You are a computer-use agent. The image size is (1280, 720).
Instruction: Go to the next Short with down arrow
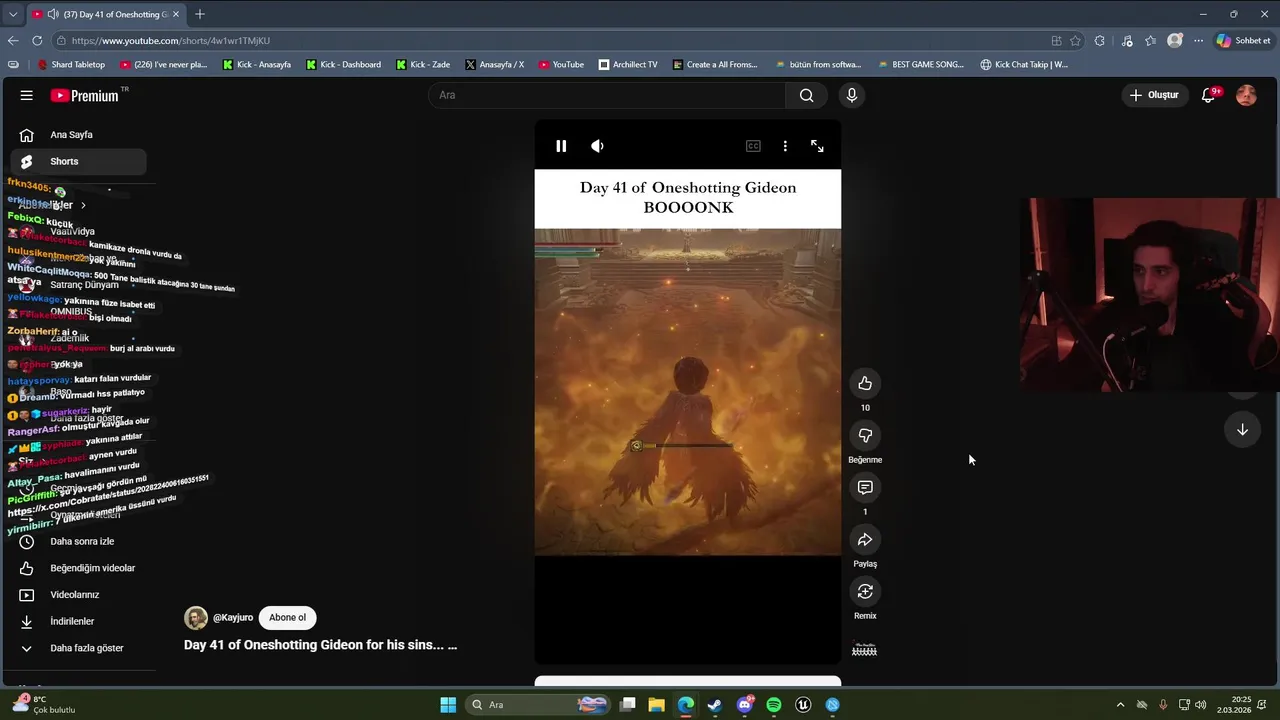[1242, 429]
